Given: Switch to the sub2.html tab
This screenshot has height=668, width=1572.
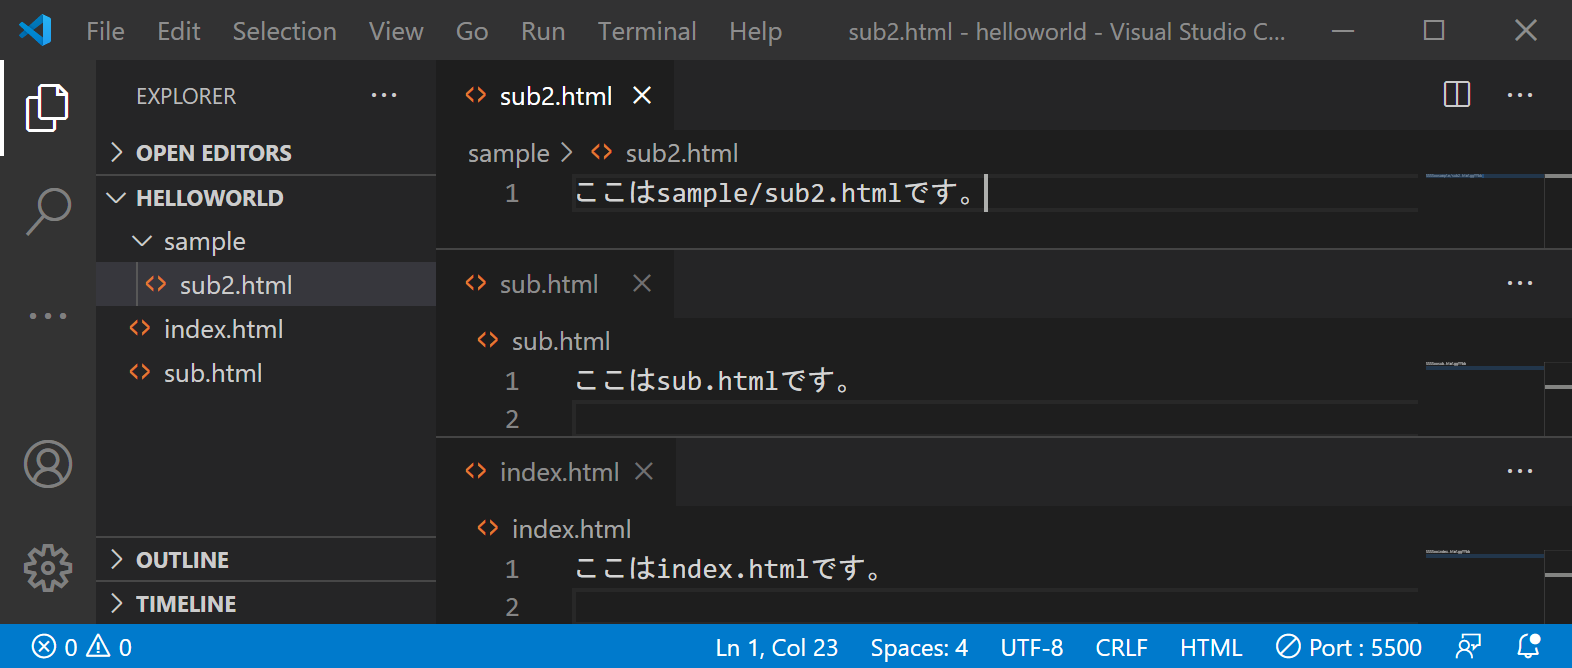Looking at the screenshot, I should [555, 96].
